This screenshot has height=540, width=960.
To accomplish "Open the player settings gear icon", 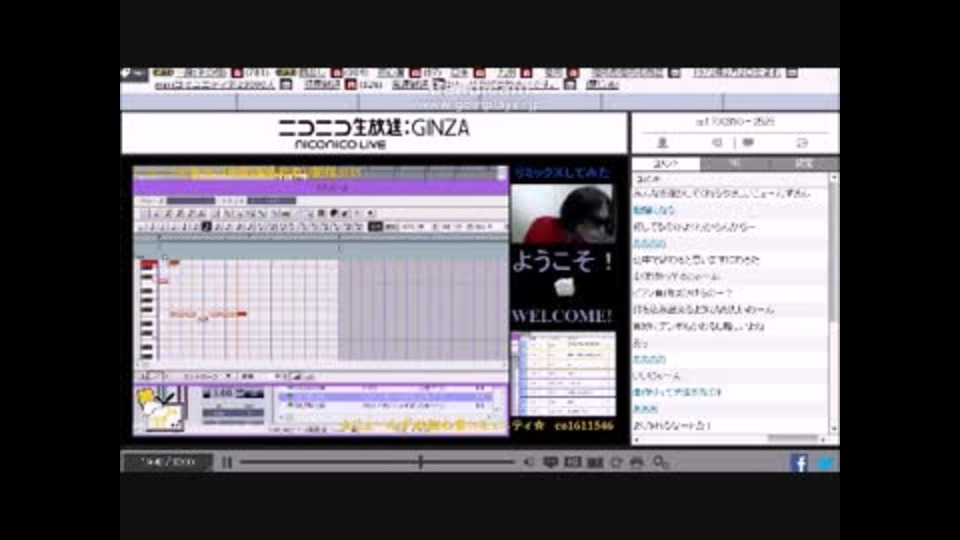I will pos(660,462).
